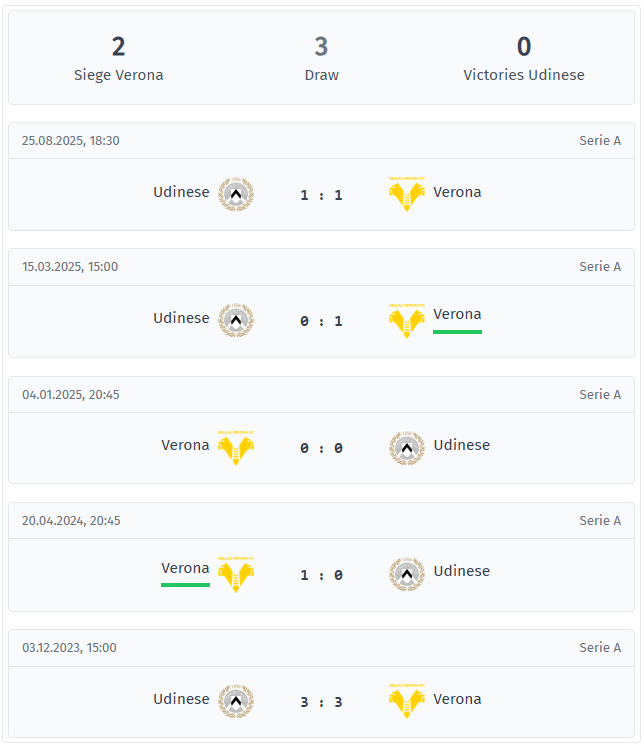Click Udinese crest in 15.03.2025 match
The height and width of the screenshot is (747, 644).
236,320
